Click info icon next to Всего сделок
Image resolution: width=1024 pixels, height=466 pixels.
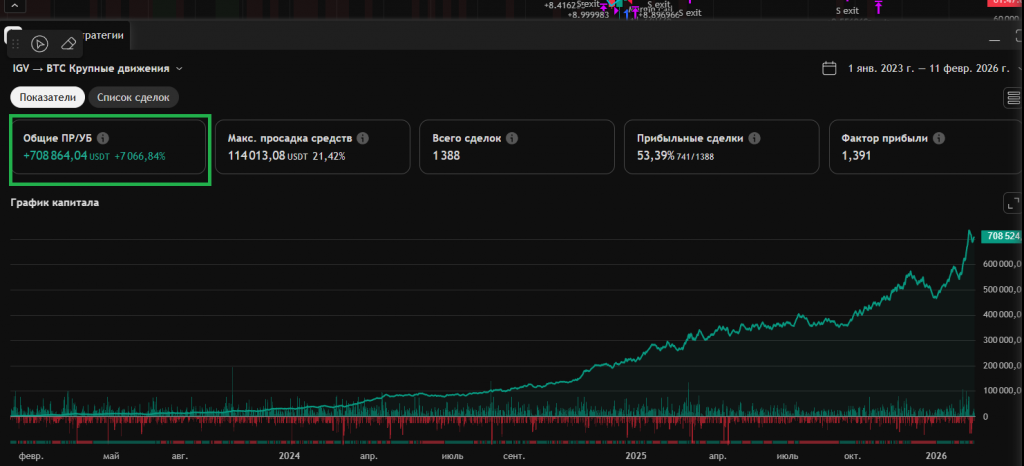509,139
